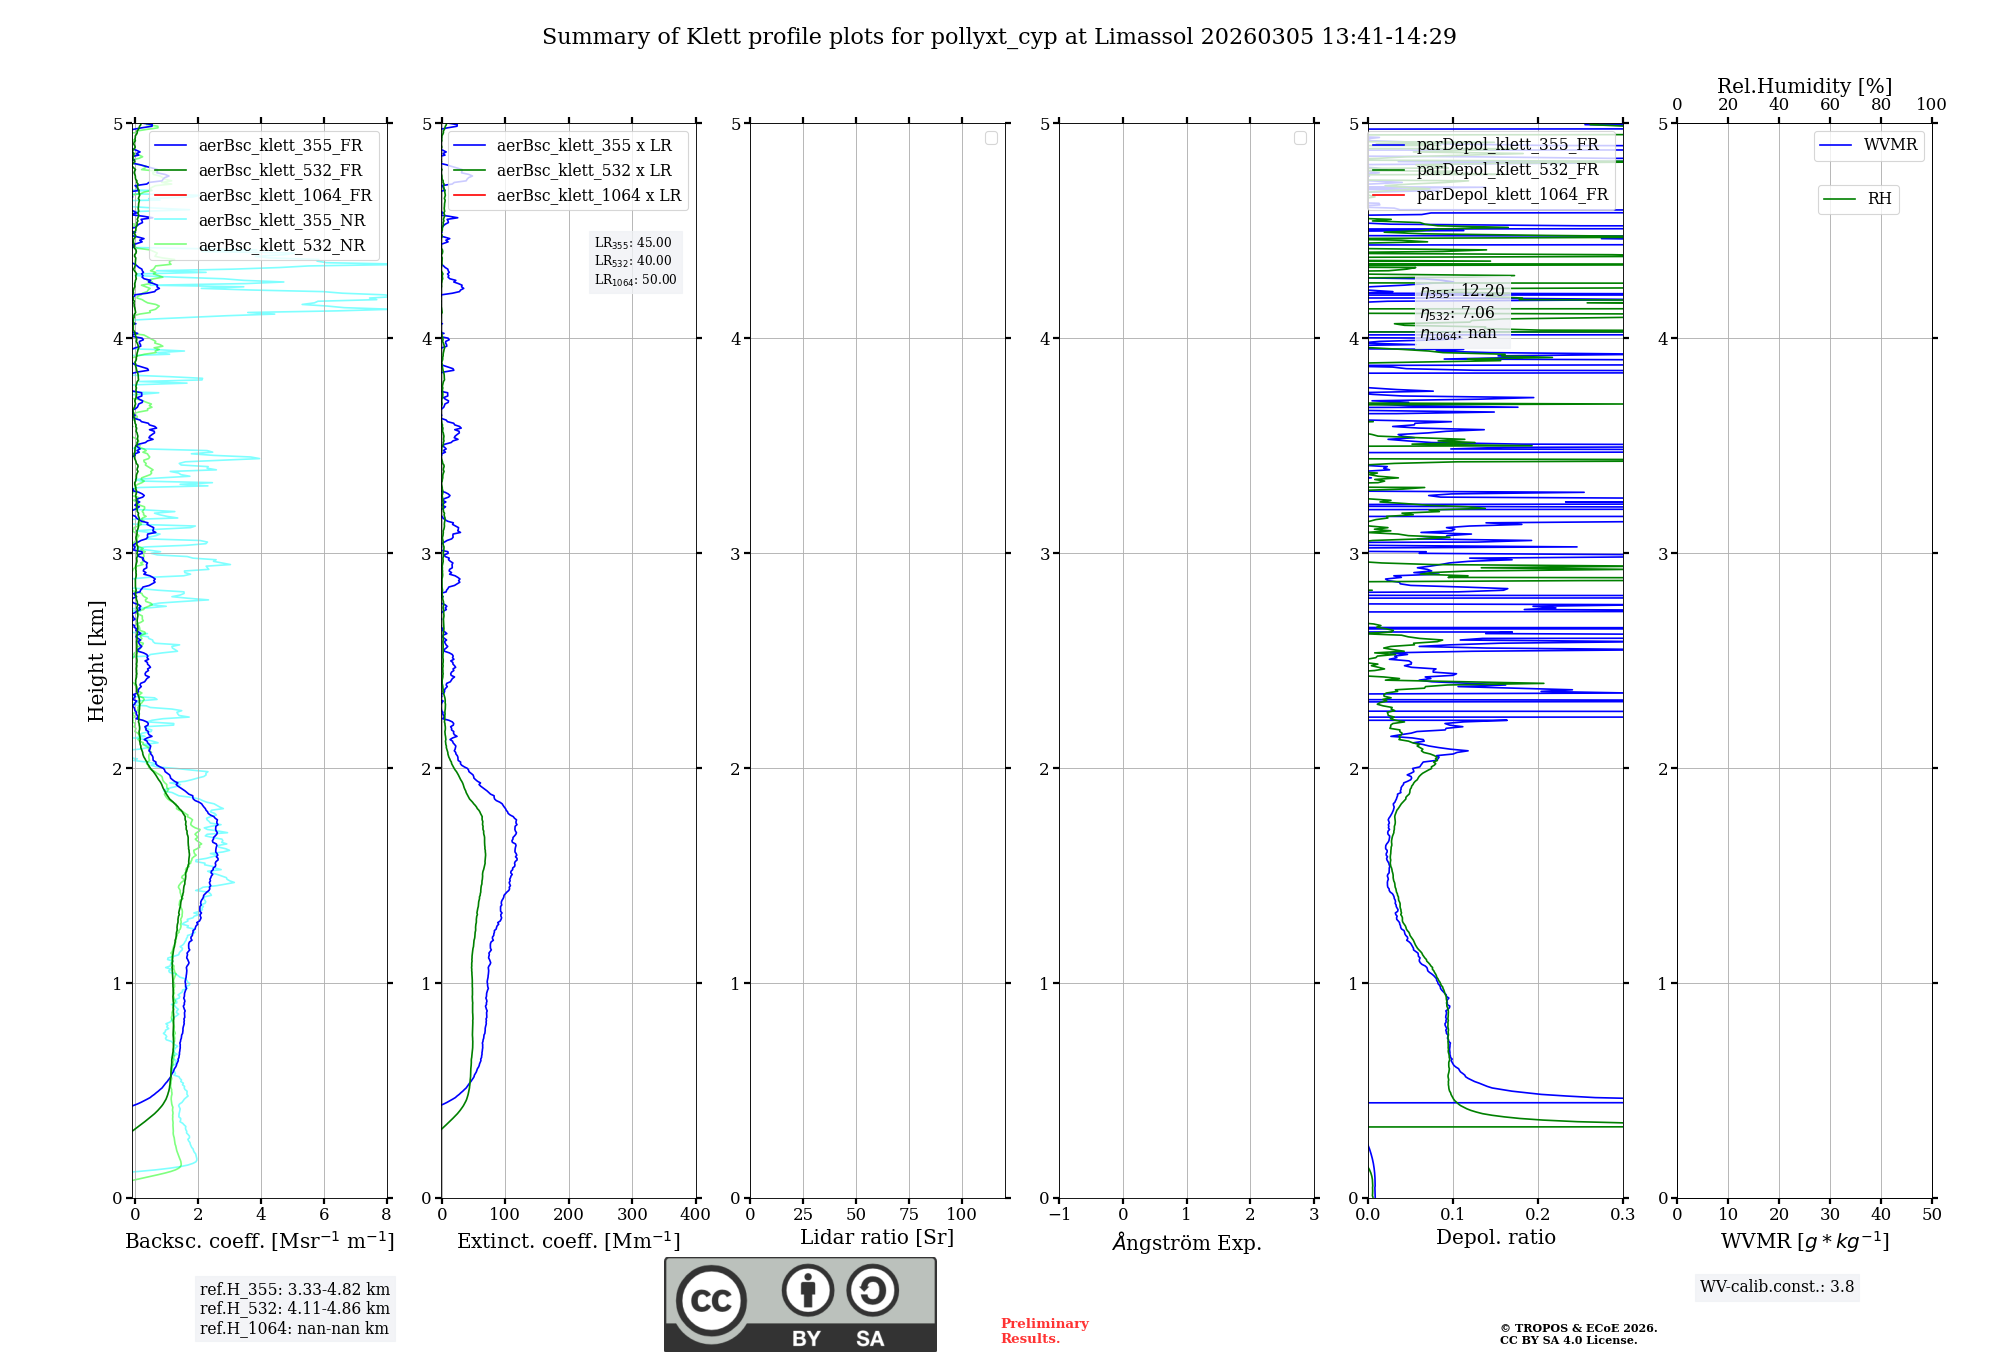Click aerBsc_klett_532 x LR legend entry
Viewport: 2000px width, 1360px height.
(583, 171)
